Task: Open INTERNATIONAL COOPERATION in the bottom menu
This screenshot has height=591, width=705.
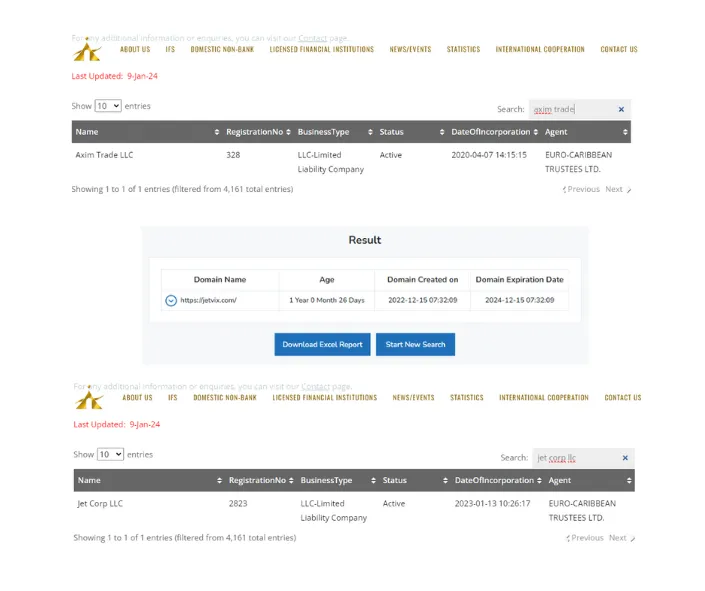Action: [544, 398]
